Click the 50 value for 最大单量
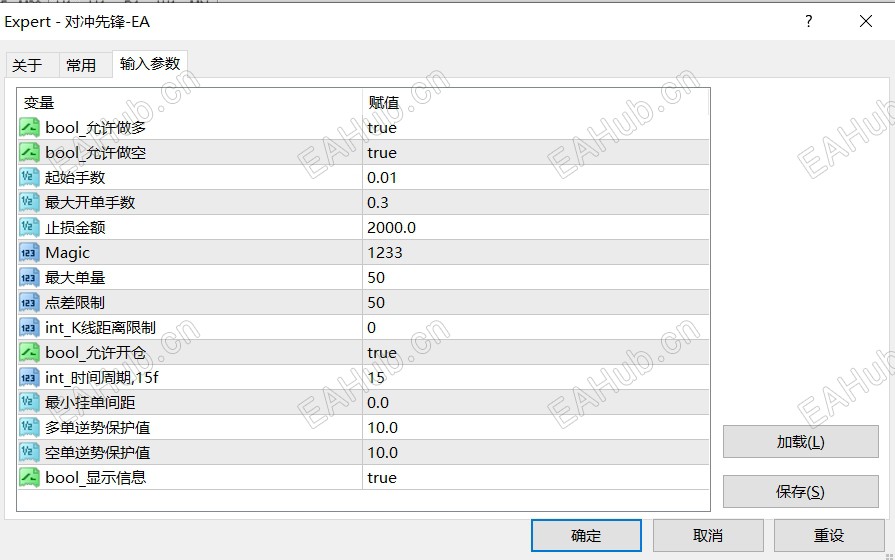 pos(376,277)
